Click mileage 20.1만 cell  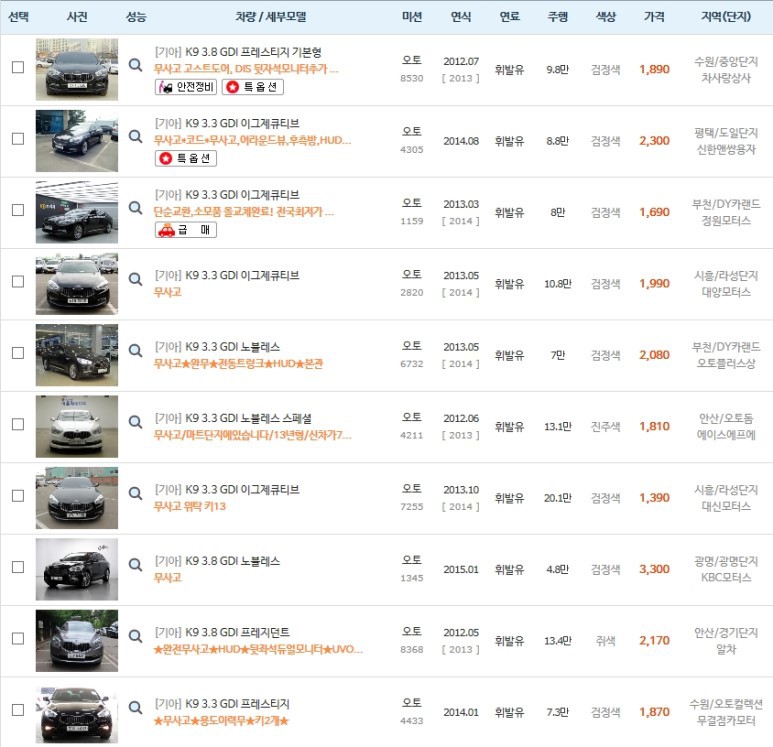[558, 498]
